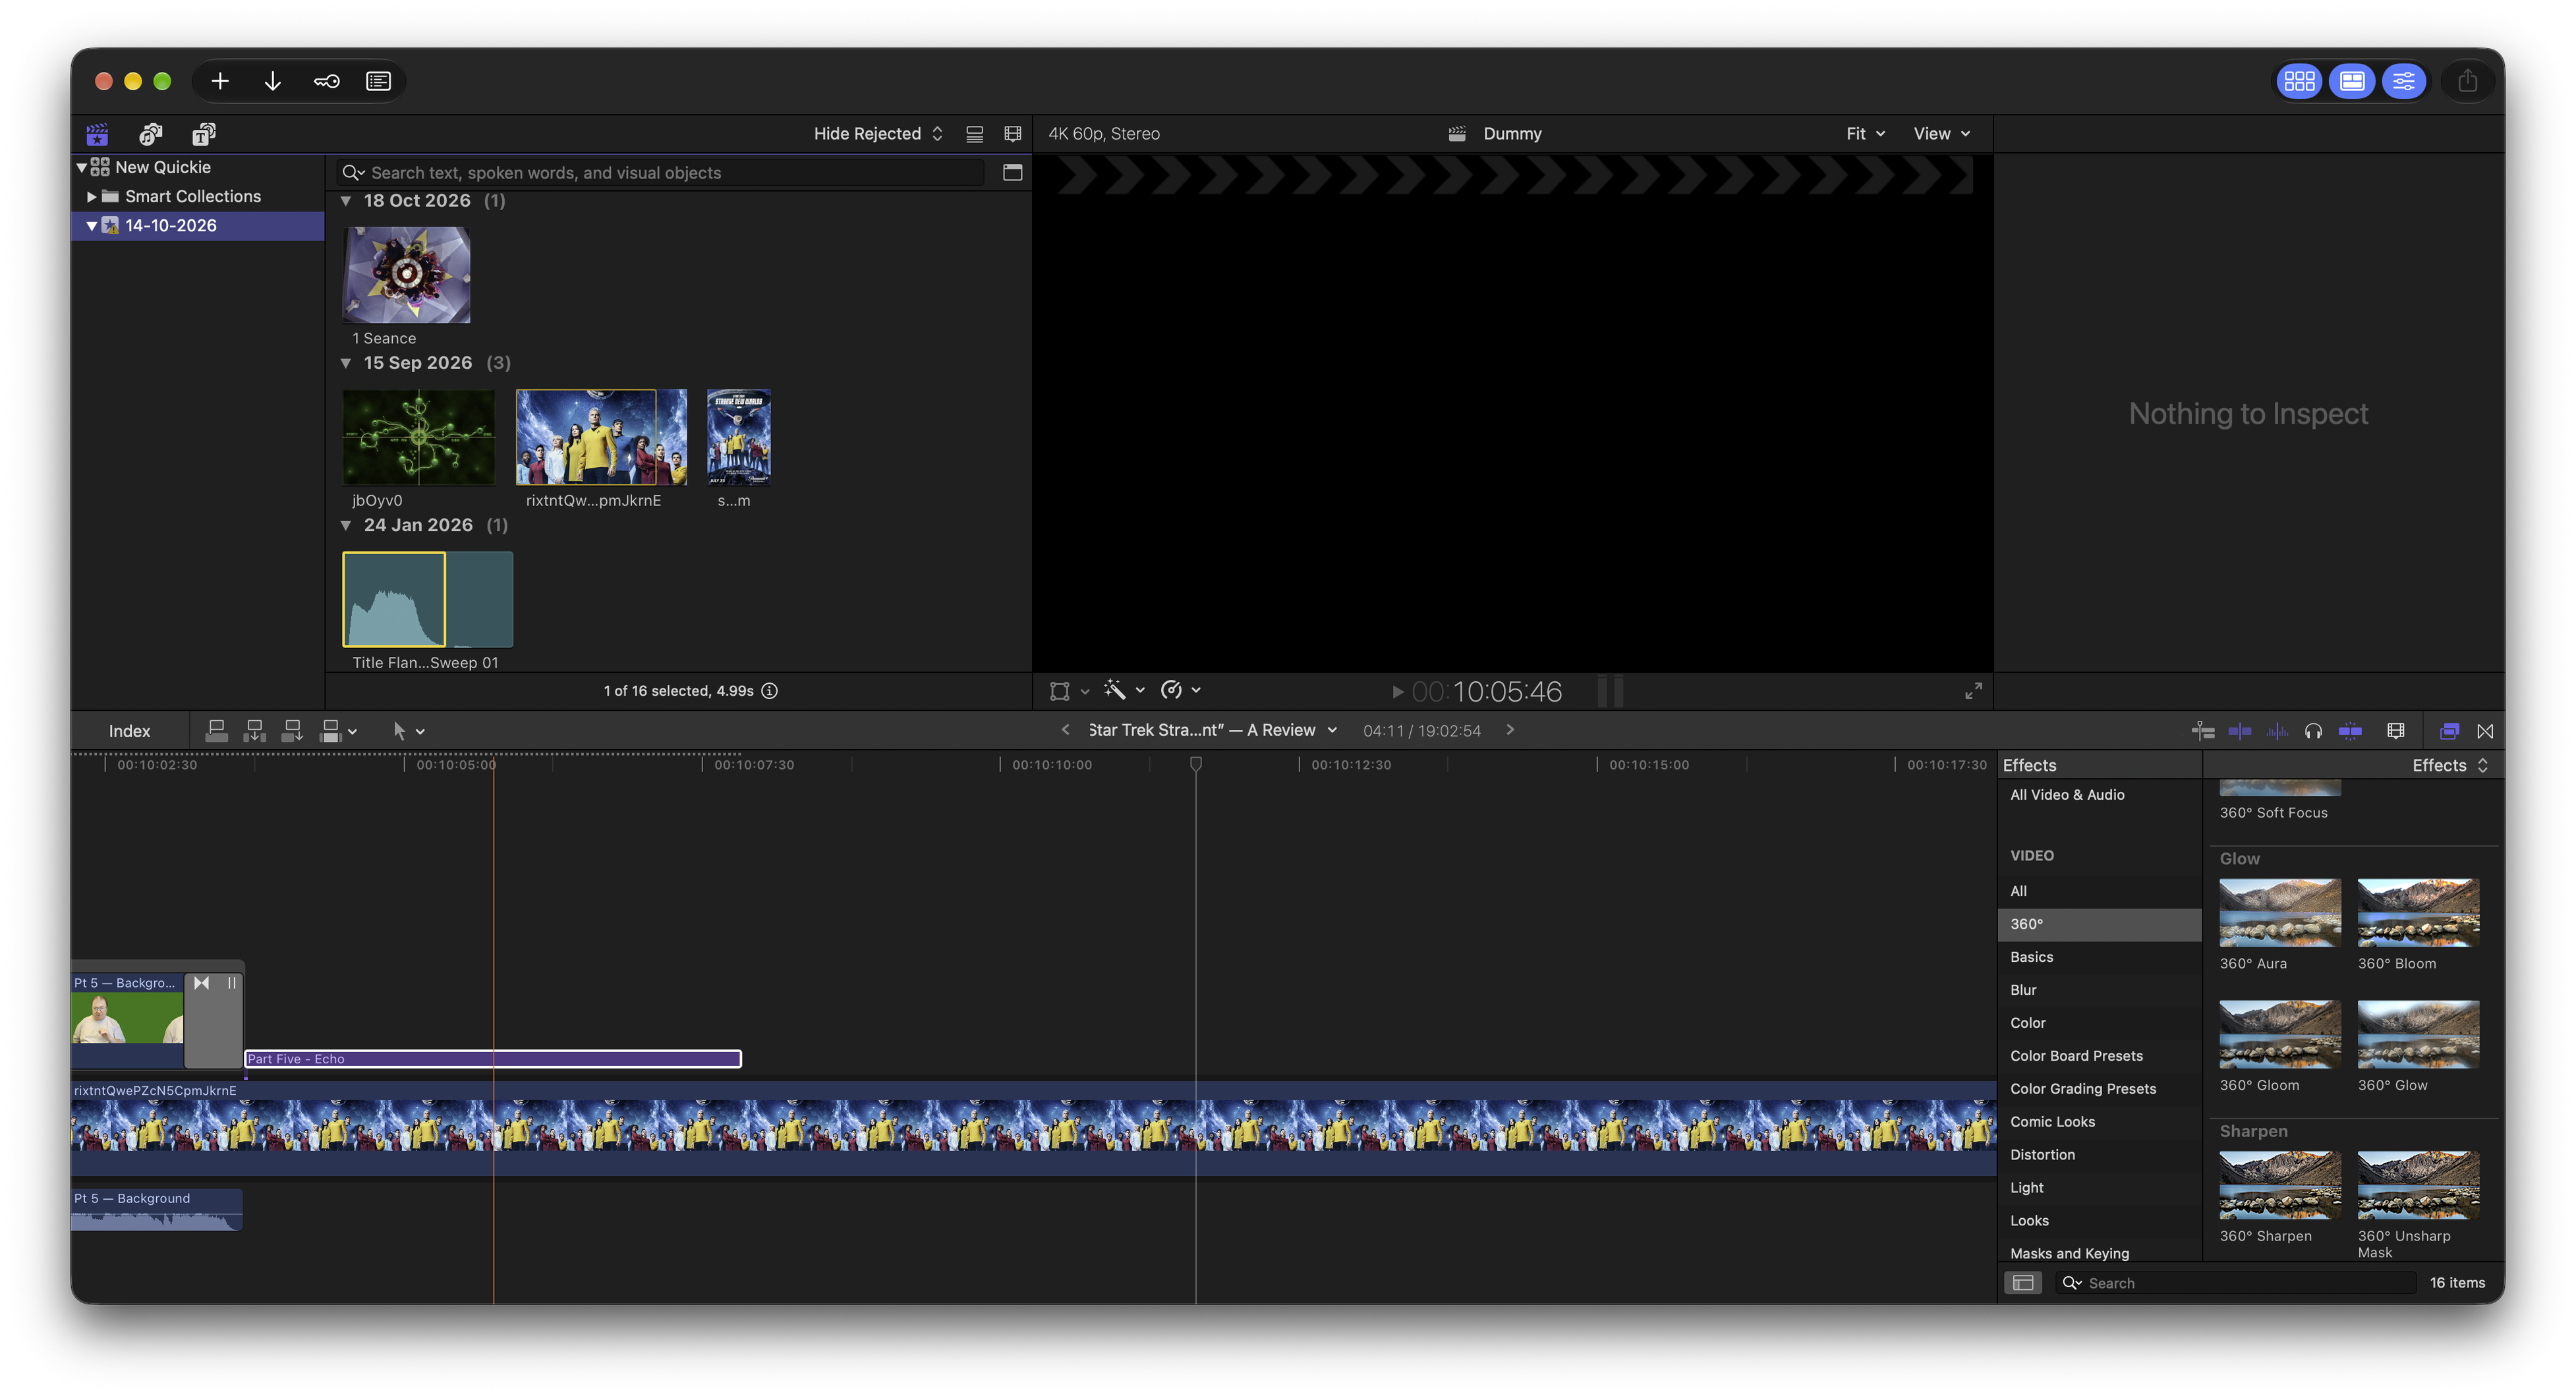Open the Import Media arrow icon
The height and width of the screenshot is (1398, 2576).
(x=272, y=81)
